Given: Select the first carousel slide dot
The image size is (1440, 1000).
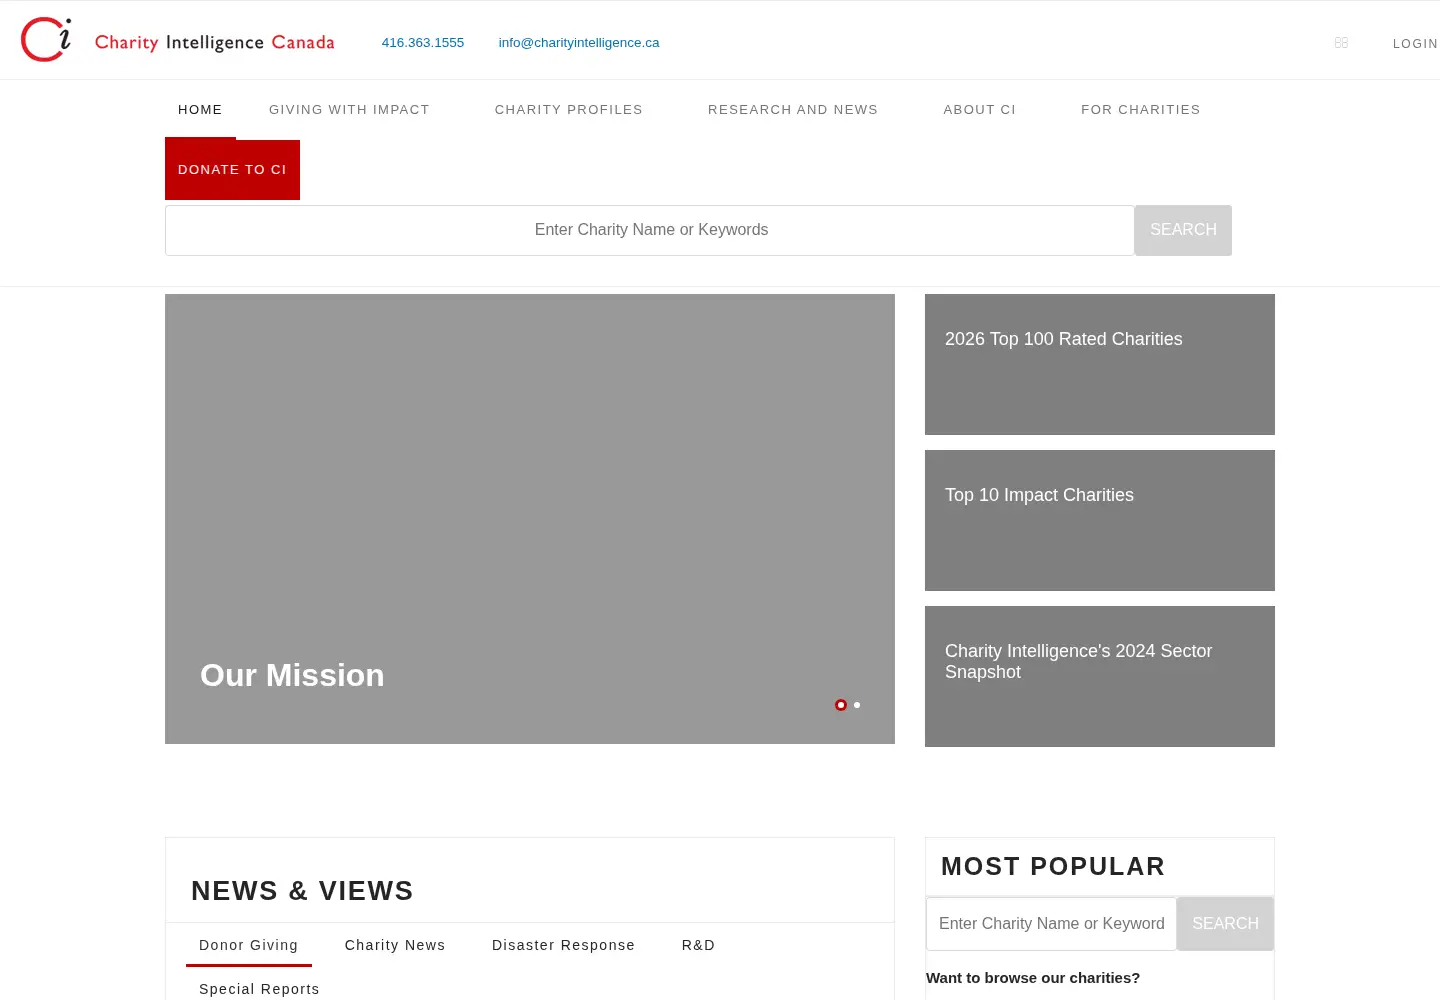Looking at the screenshot, I should click(841, 705).
